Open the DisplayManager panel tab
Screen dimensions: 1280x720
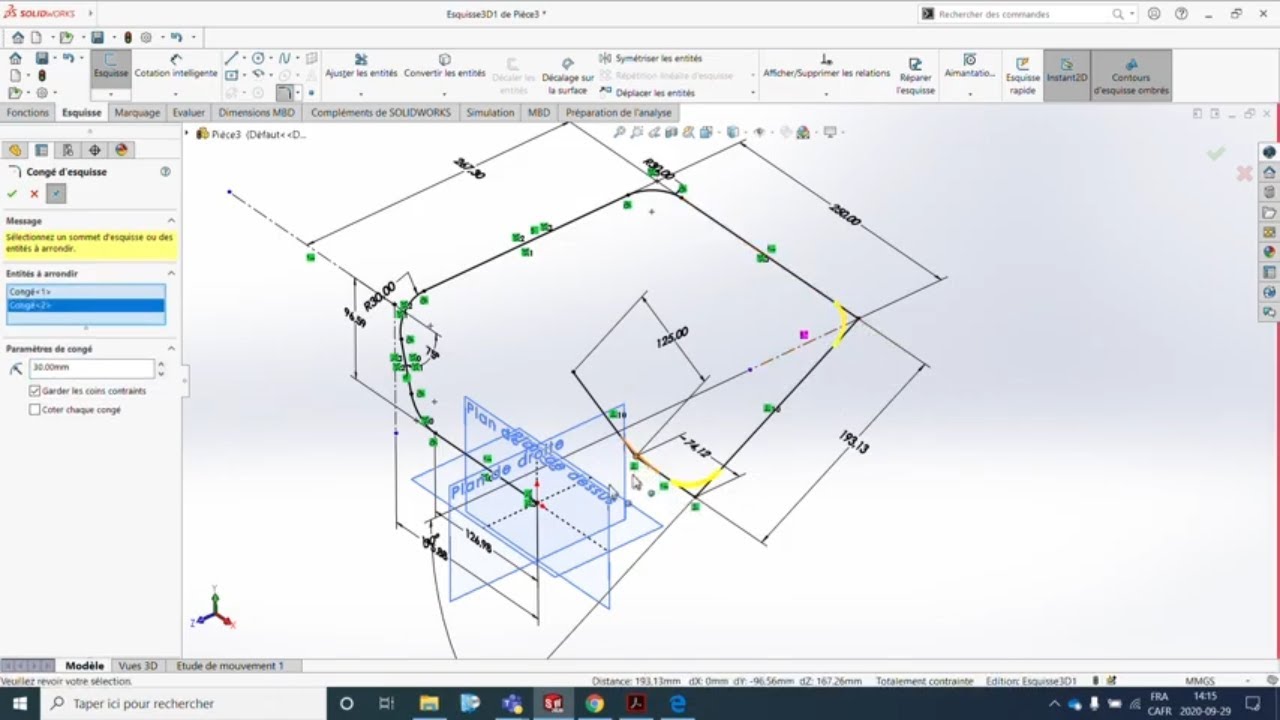[x=122, y=150]
